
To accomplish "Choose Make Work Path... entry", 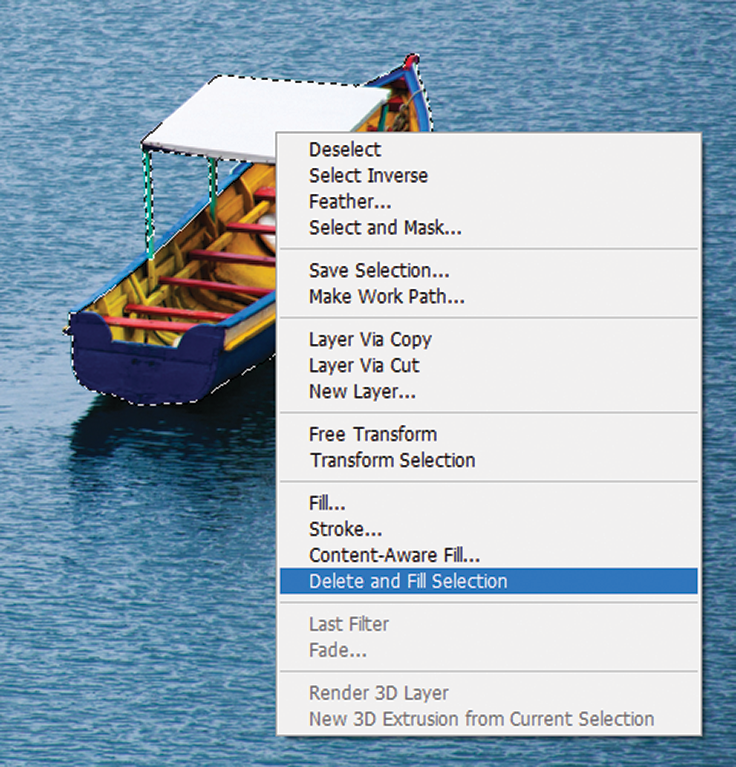I will click(386, 297).
